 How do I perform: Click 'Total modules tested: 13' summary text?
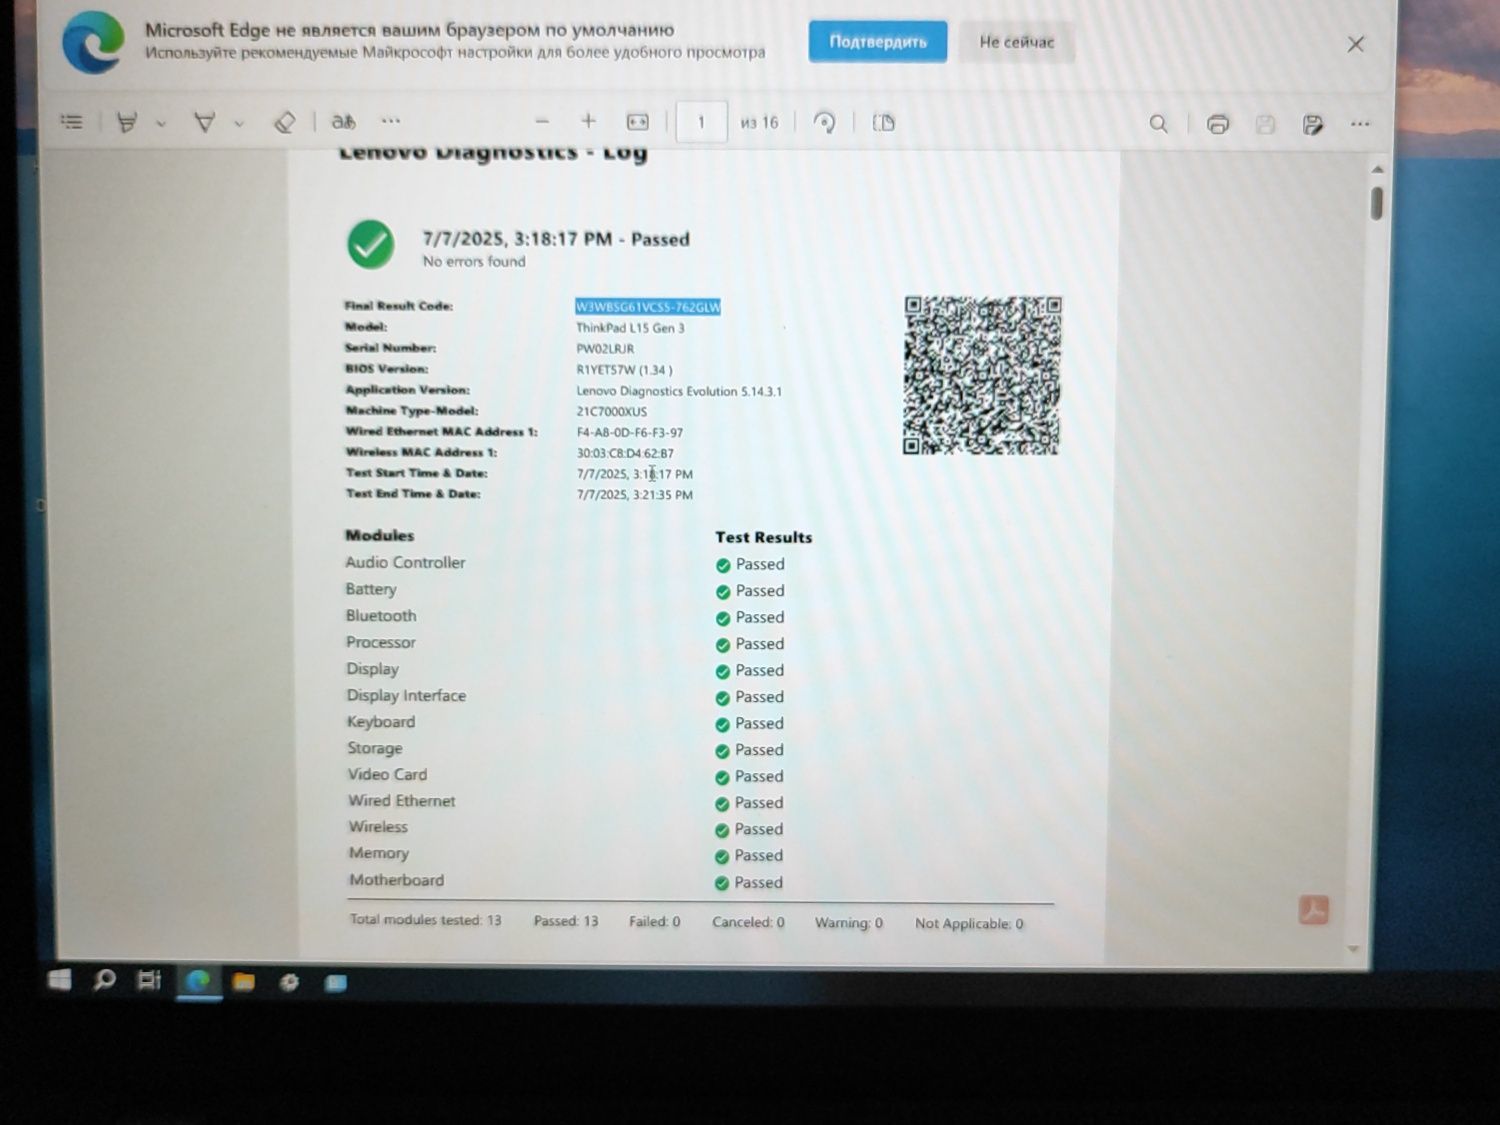coord(425,920)
